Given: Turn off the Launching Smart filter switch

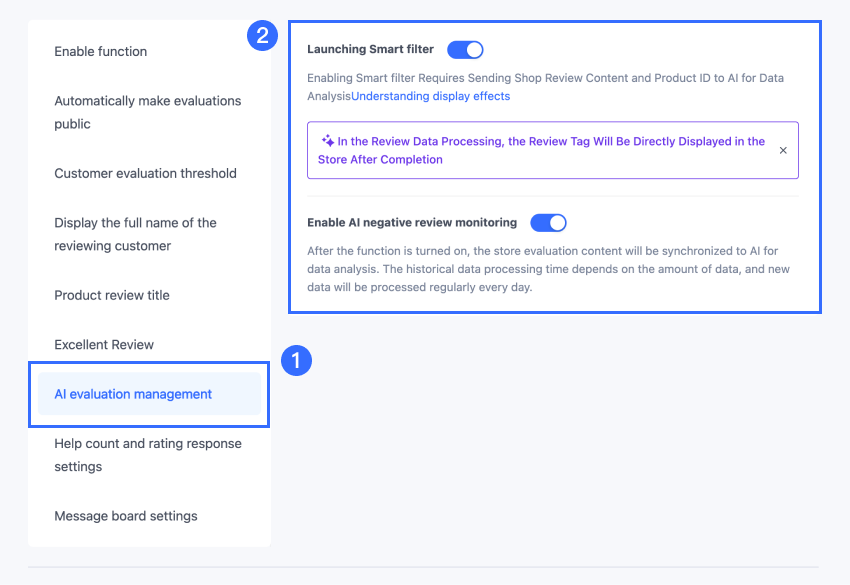Looking at the screenshot, I should click(x=465, y=49).
